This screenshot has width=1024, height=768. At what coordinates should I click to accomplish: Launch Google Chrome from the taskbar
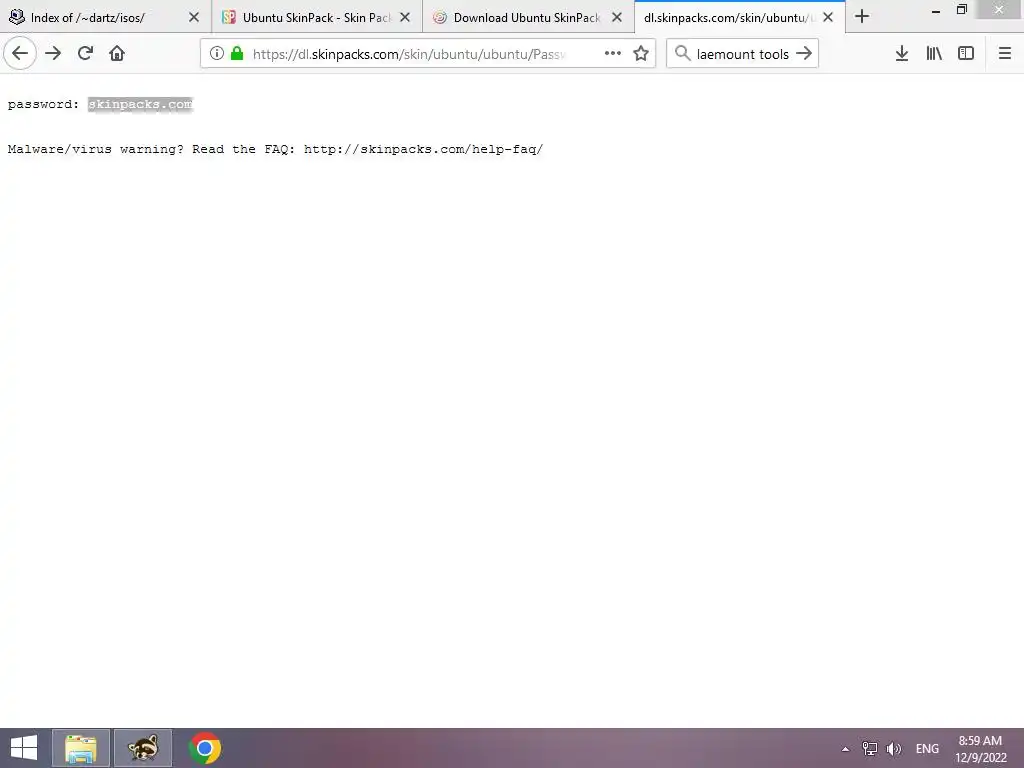point(205,748)
